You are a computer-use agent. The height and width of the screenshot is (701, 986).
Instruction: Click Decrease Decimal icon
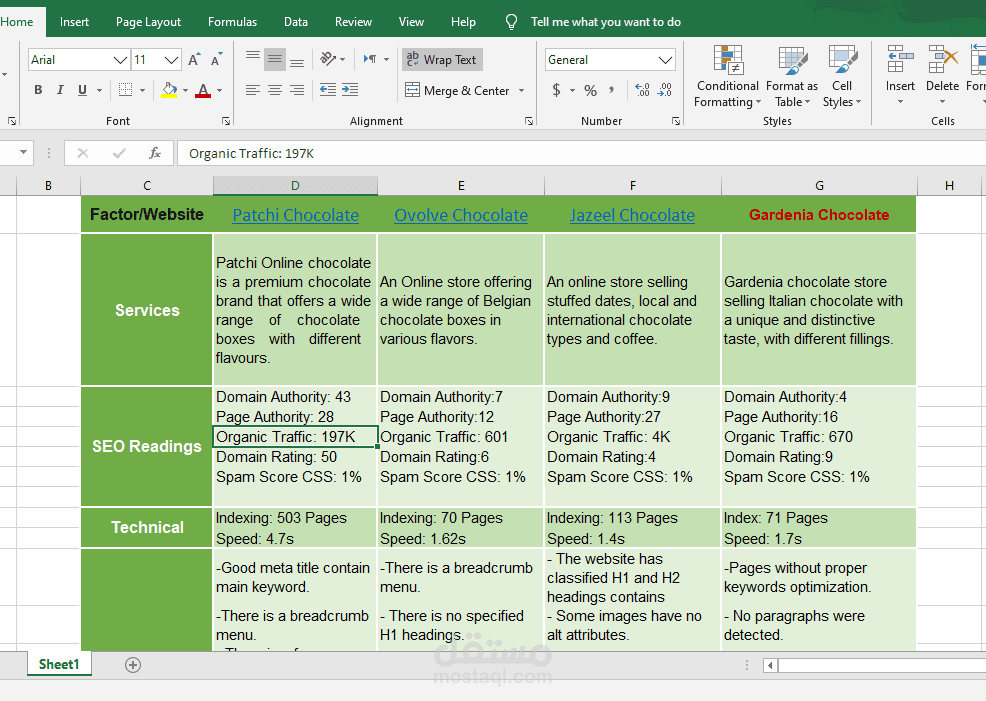coord(665,90)
